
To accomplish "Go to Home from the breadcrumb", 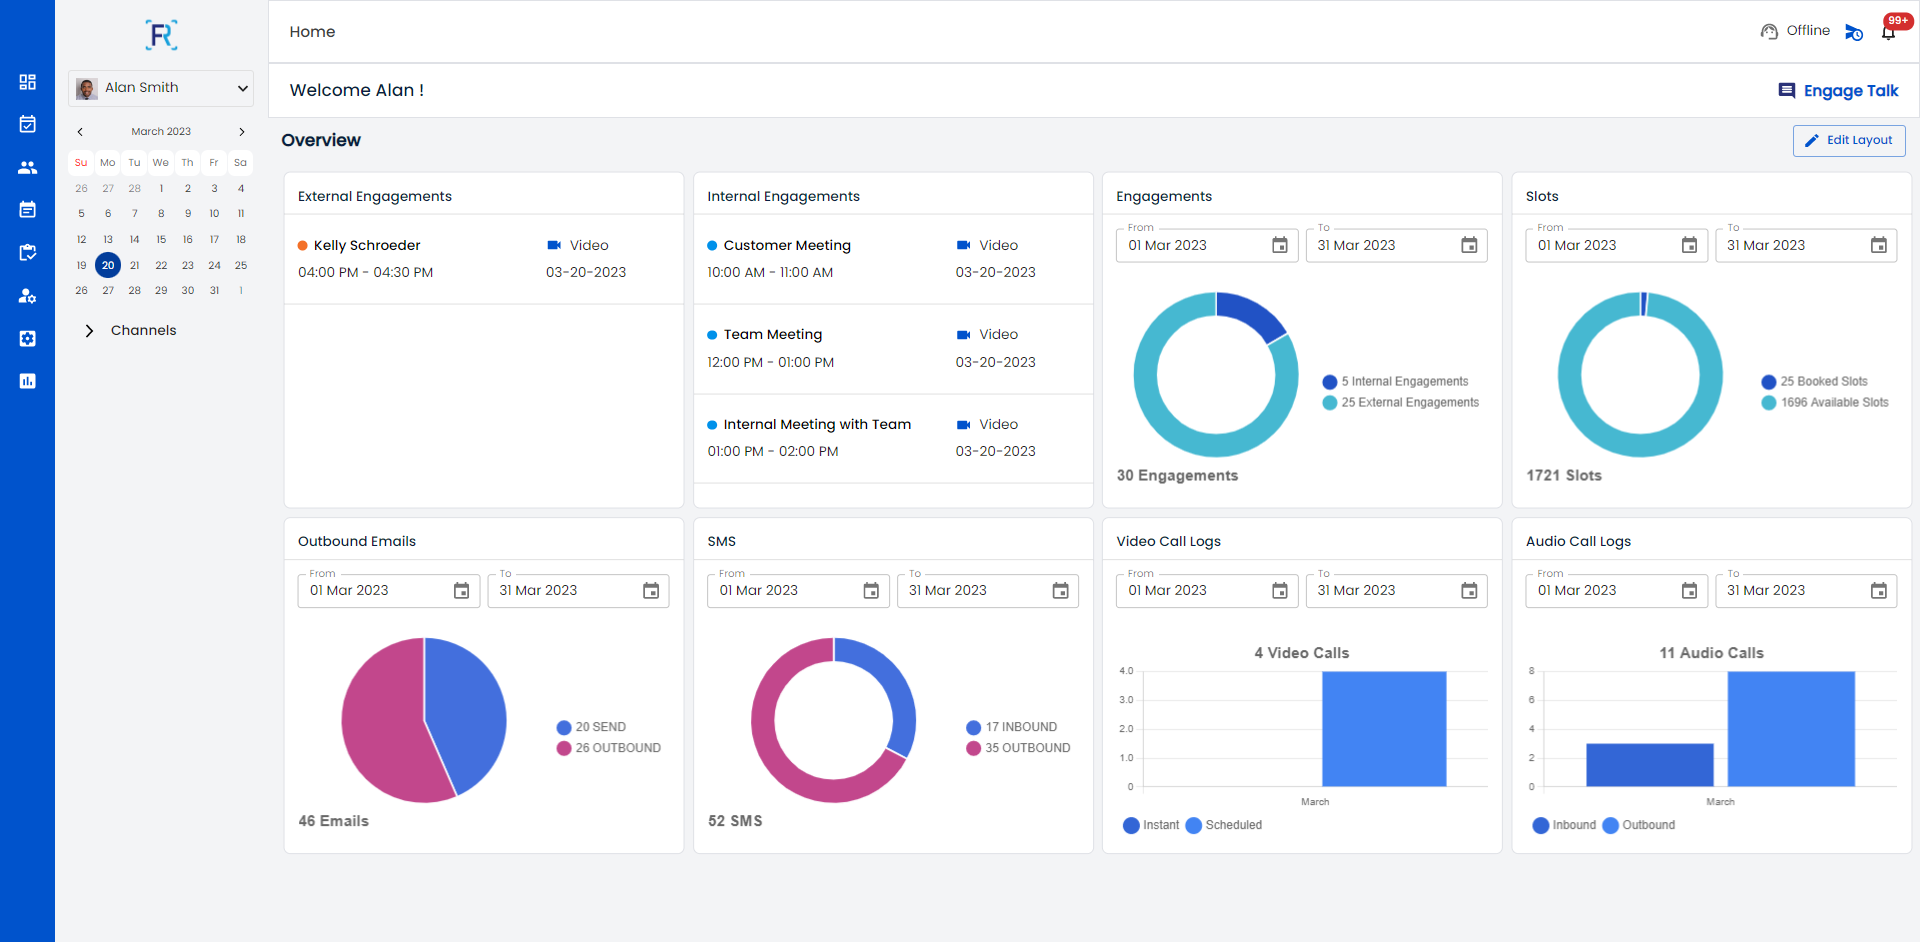I will click(x=312, y=31).
